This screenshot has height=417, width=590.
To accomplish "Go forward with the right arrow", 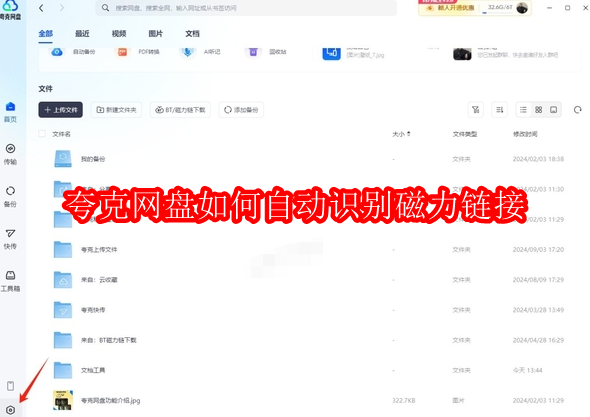I will tap(62, 8).
